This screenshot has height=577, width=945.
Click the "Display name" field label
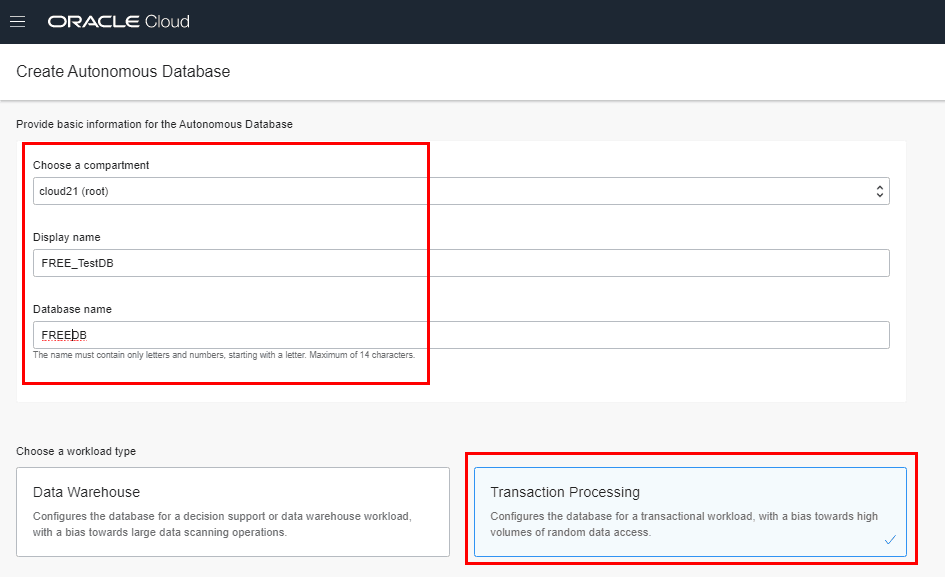[x=67, y=237]
